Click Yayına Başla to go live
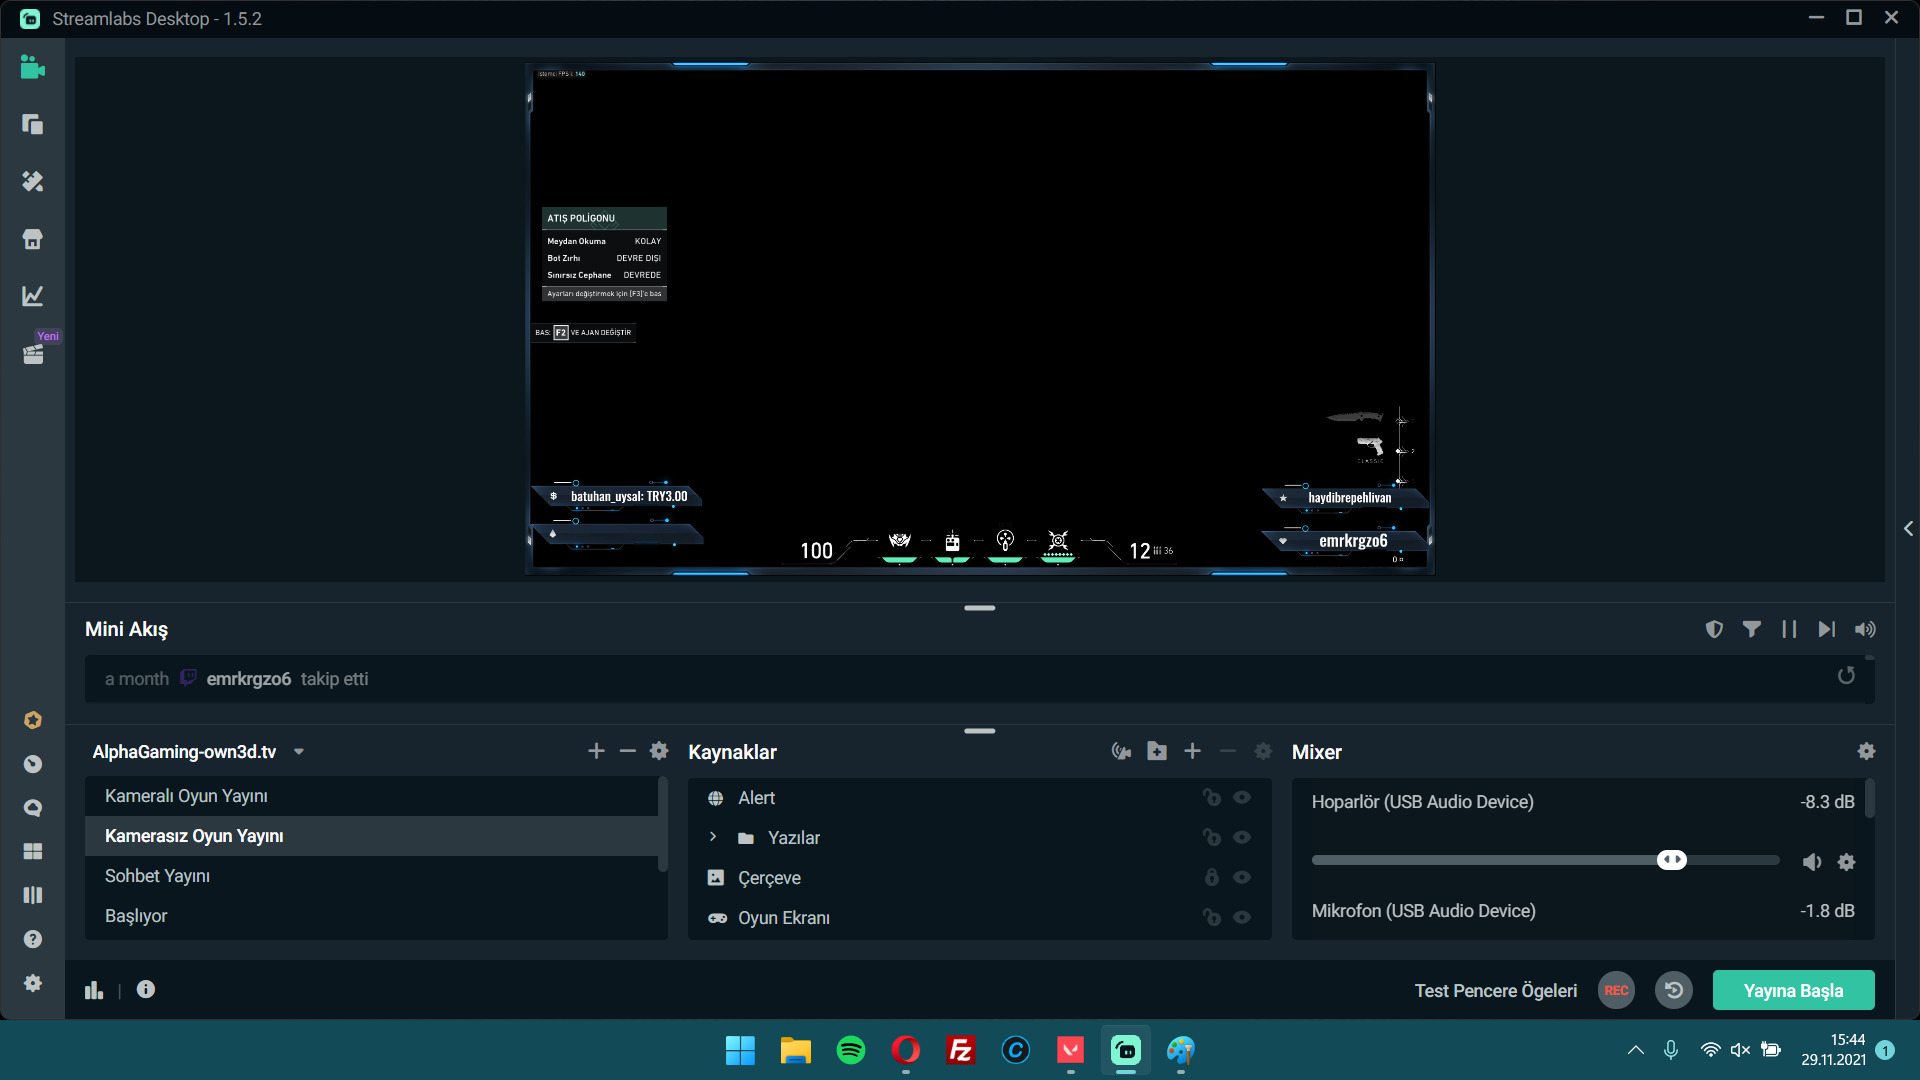 (x=1794, y=990)
